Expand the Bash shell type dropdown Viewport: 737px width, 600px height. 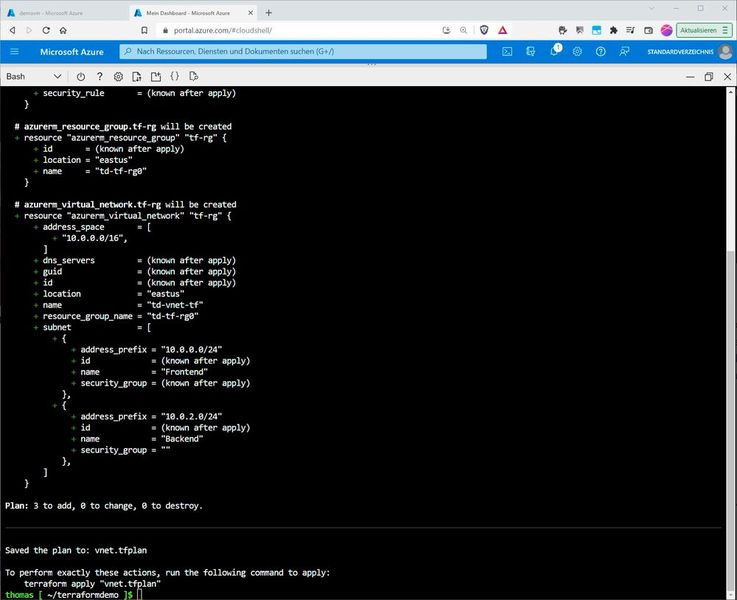click(34, 77)
